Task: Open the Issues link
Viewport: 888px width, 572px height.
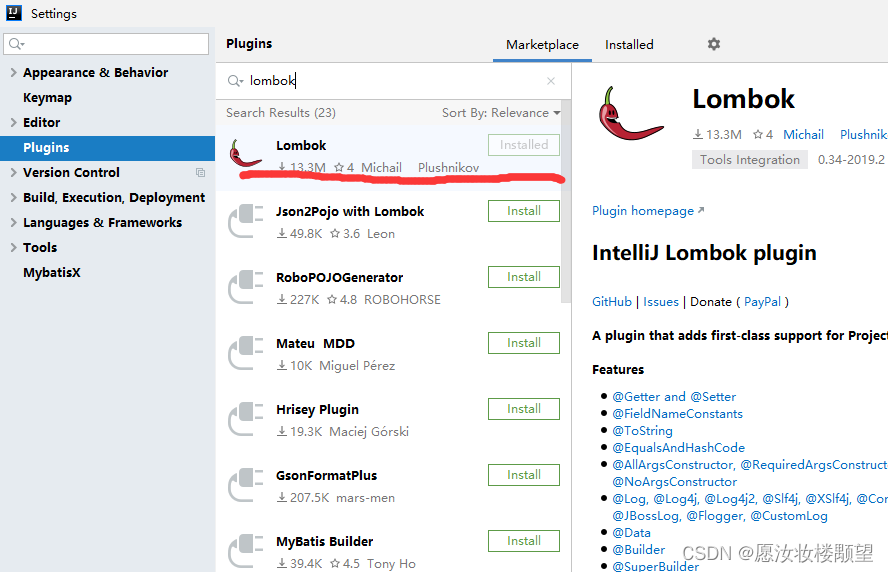Action: pyautogui.click(x=660, y=302)
